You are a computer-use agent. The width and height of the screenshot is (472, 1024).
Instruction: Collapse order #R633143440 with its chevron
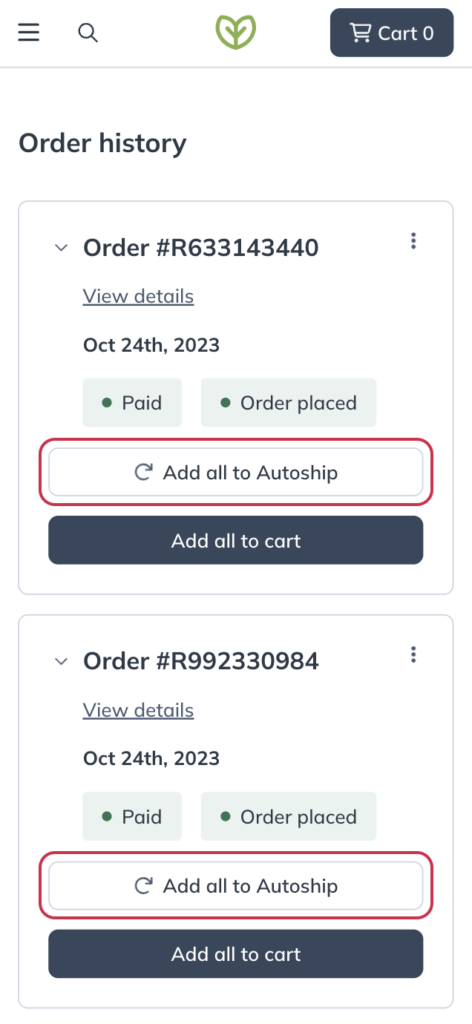pyautogui.click(x=61, y=248)
